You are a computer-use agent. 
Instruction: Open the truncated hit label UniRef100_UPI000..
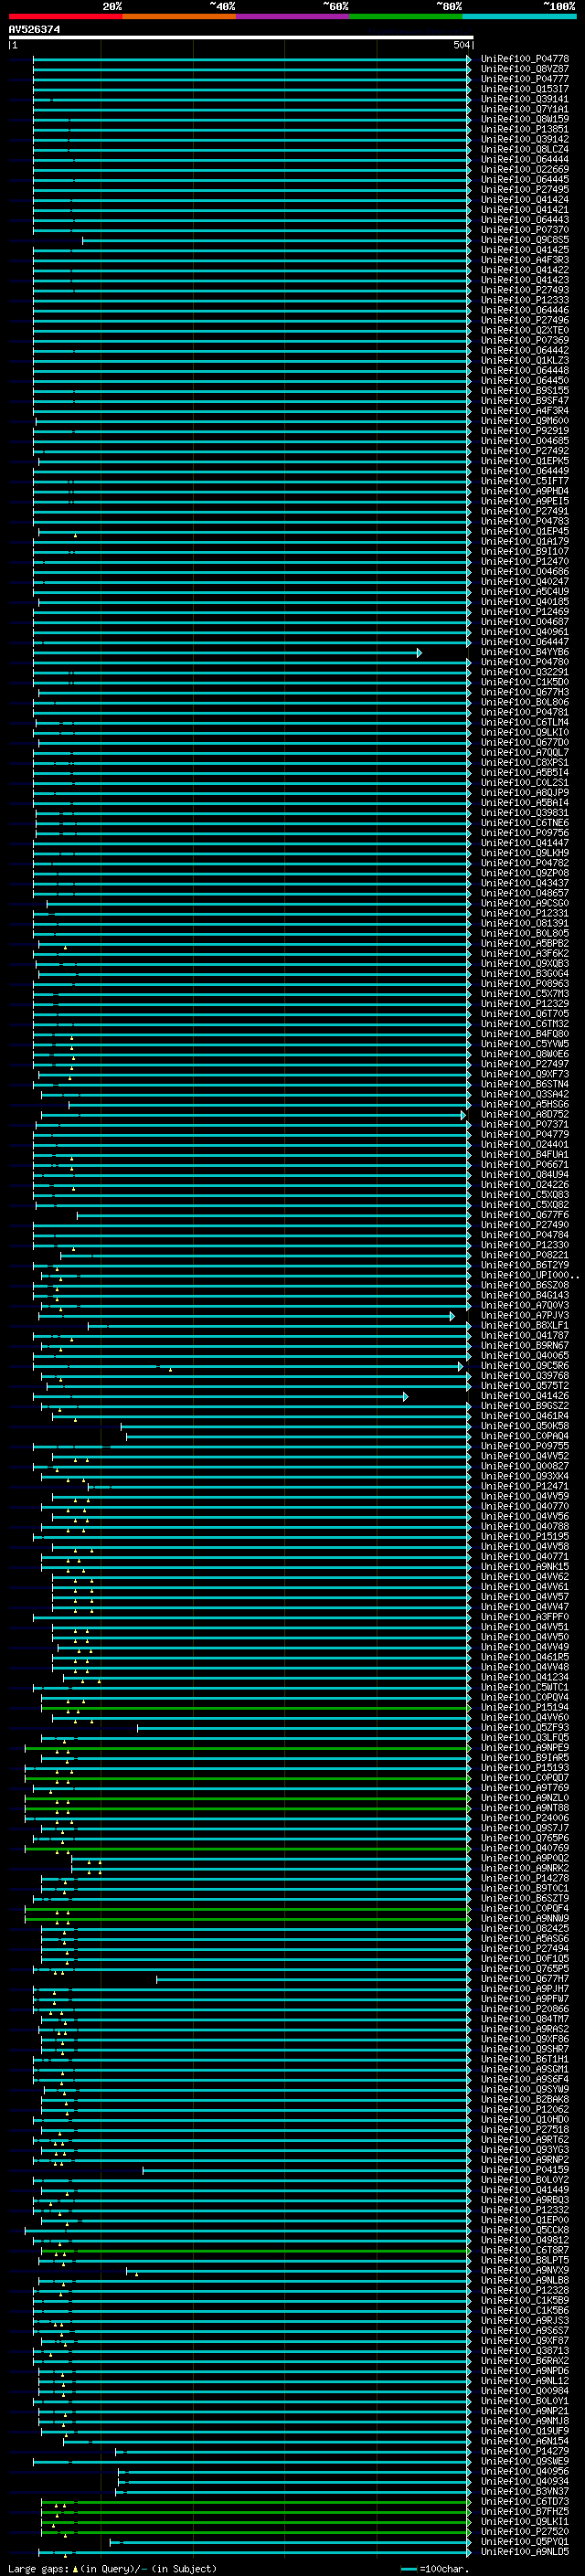[528, 1275]
